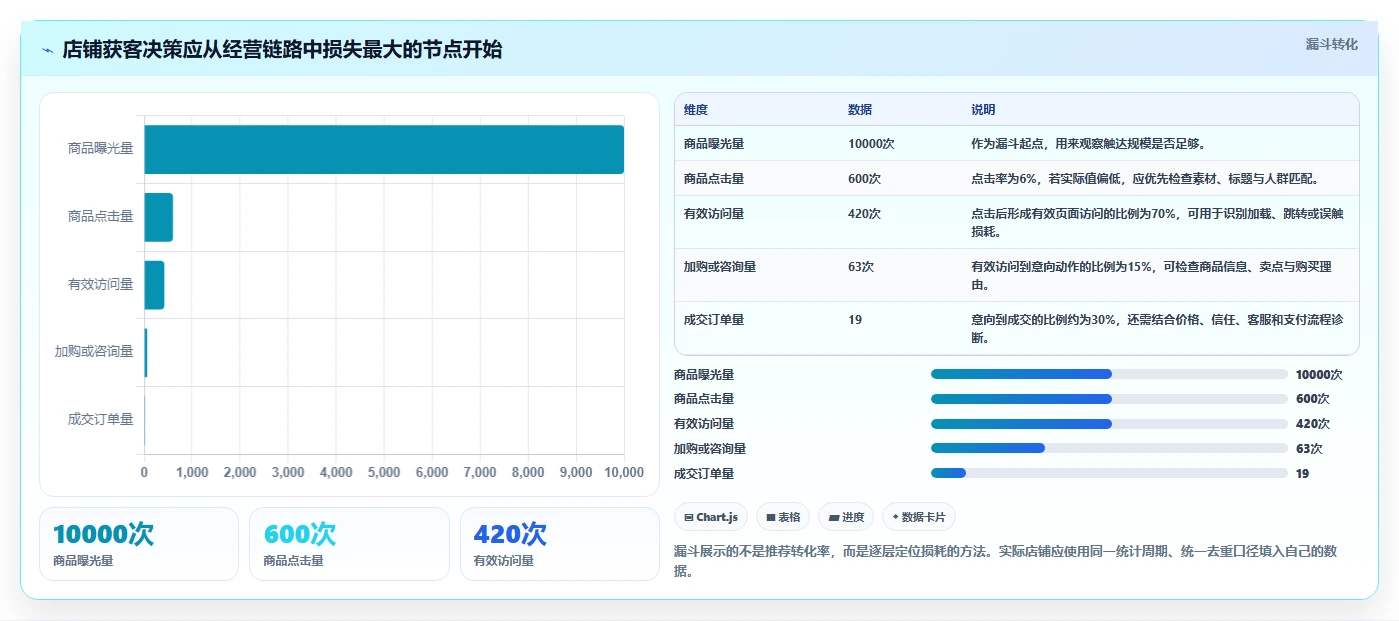Screen dimensions: 1399x621
Task: Click the 成交订单量 label in the progress list
Action: tap(704, 474)
